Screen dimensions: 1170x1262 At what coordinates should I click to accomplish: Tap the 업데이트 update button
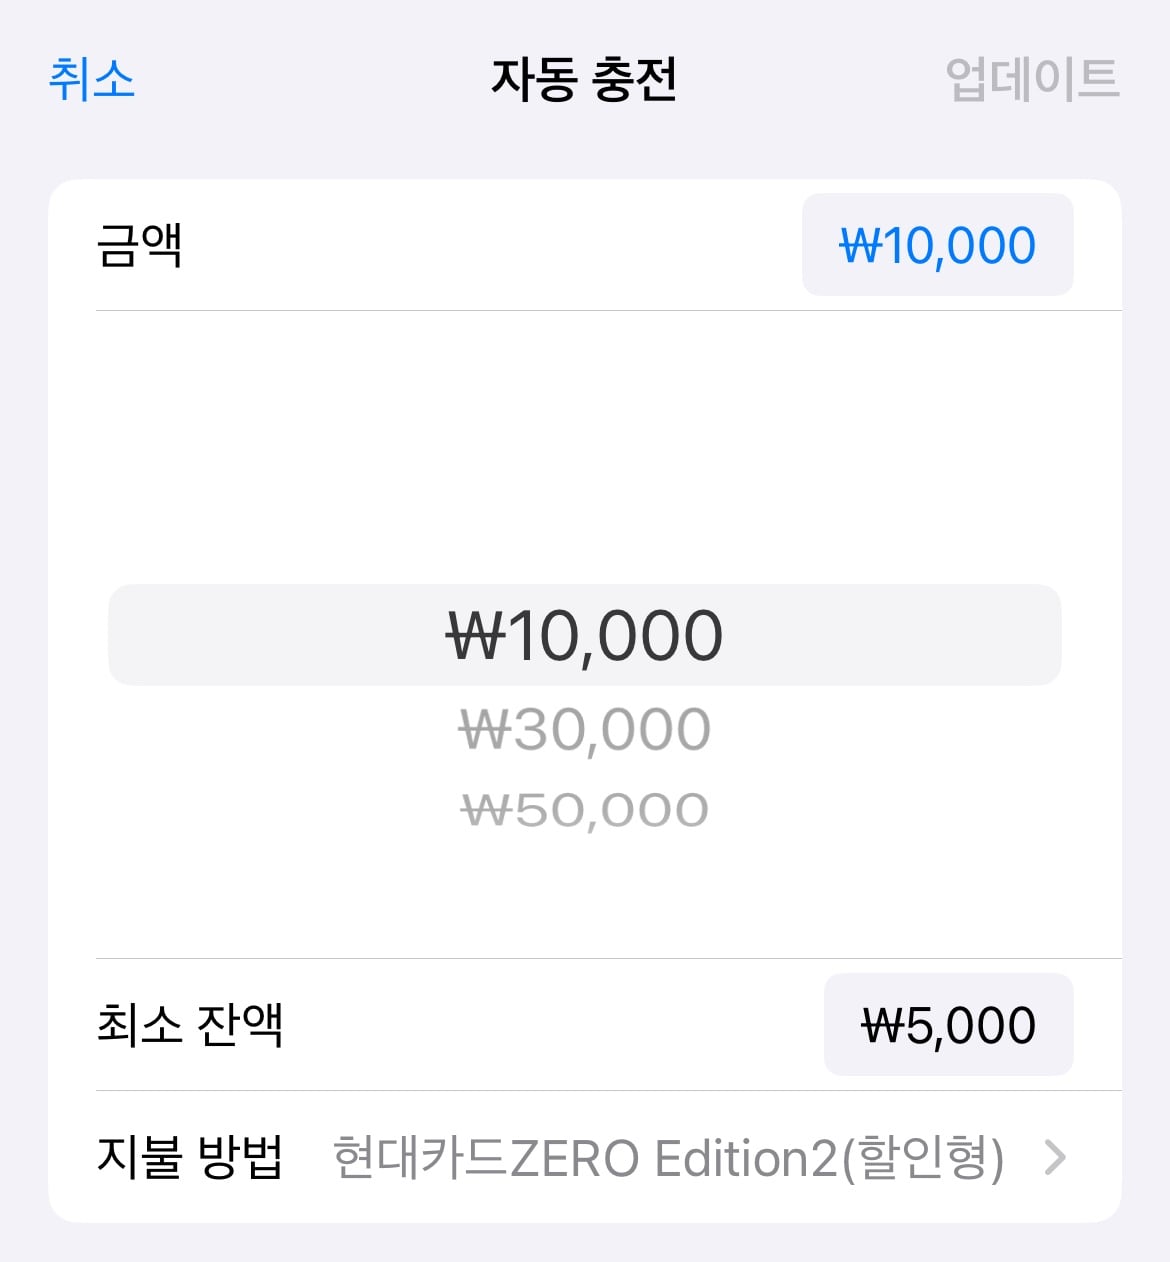[x=1031, y=79]
